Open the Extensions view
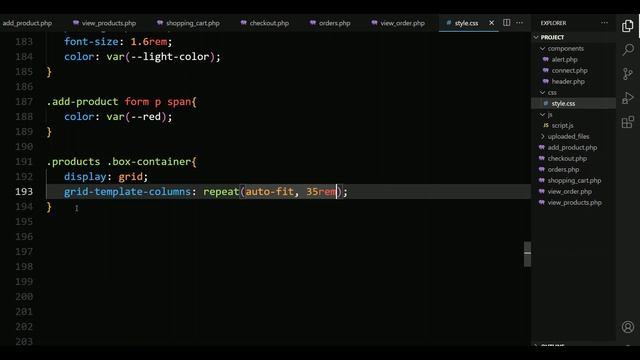 pyautogui.click(x=628, y=122)
